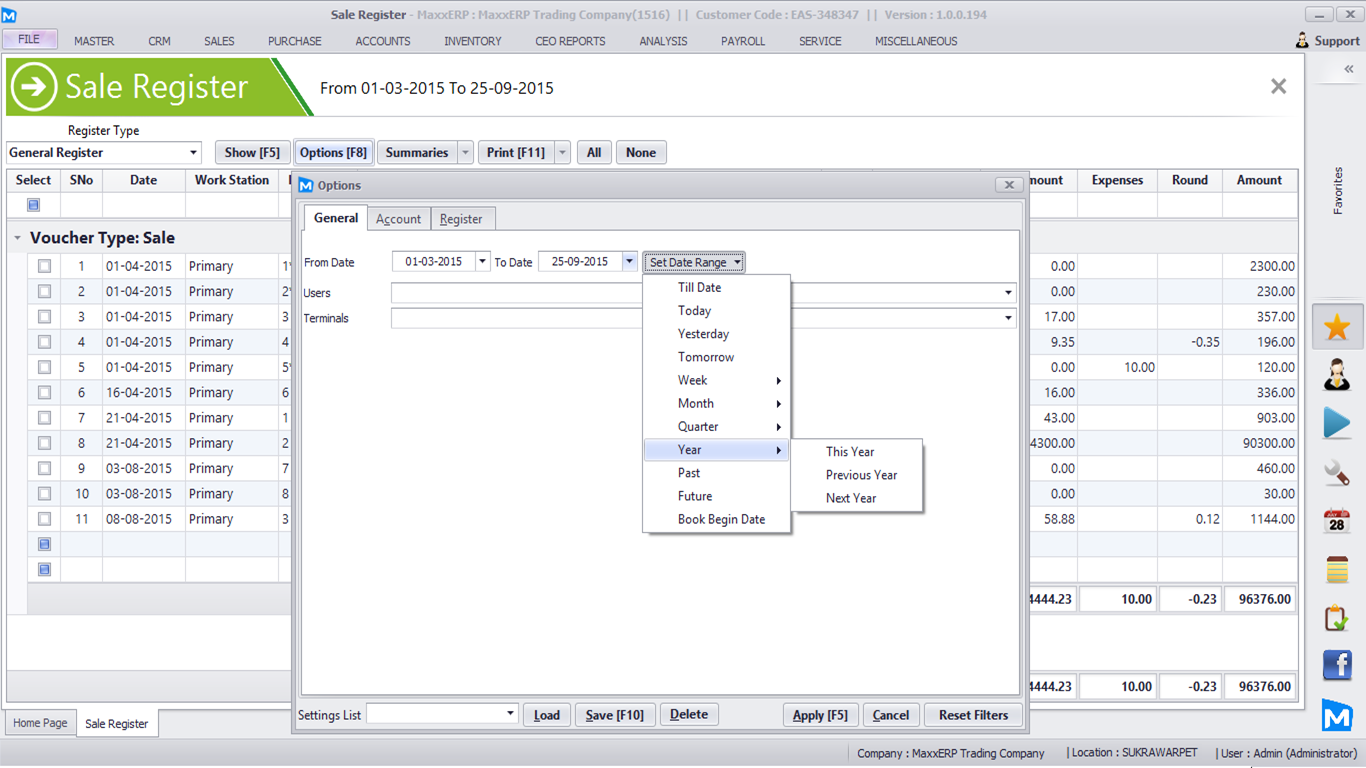This screenshot has width=1366, height=768.
Task: Open the wrench tools sidebar icon
Action: (1336, 472)
